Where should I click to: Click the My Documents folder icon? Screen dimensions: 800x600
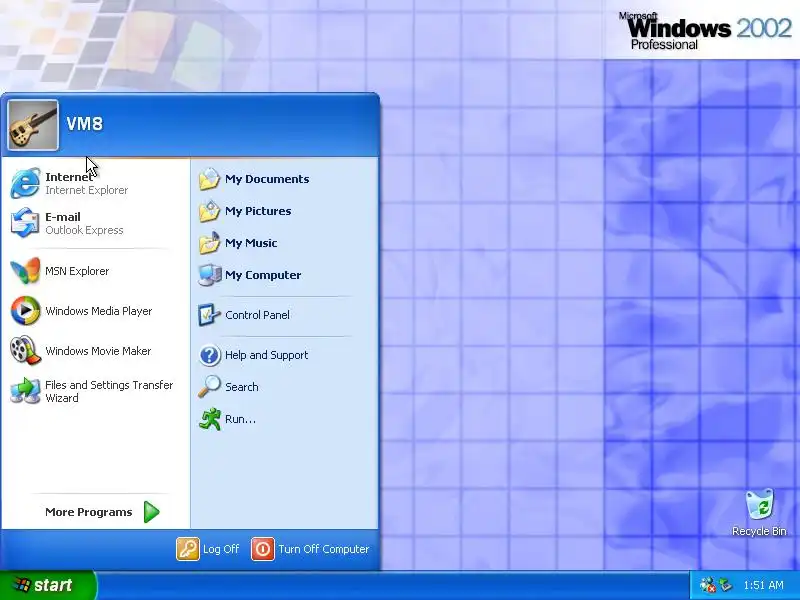click(209, 179)
